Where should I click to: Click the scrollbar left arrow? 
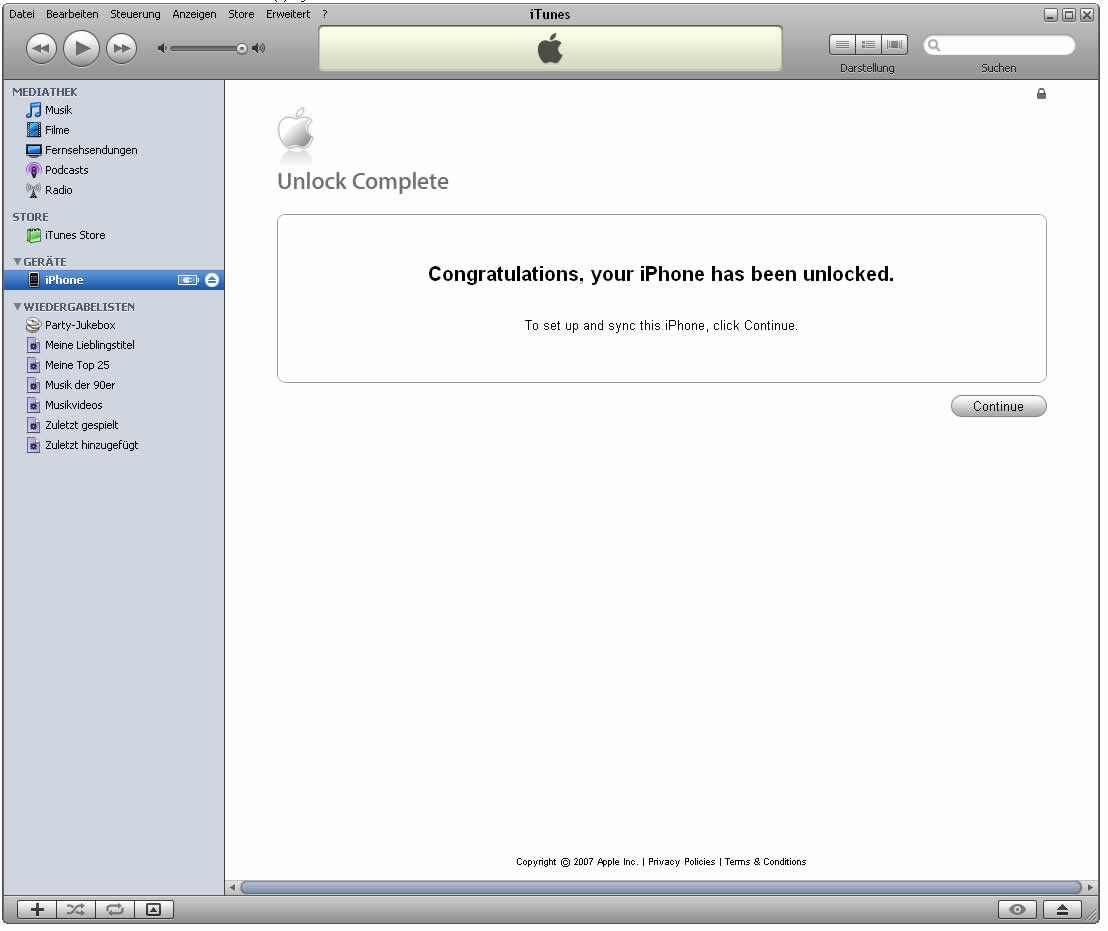pyautogui.click(x=232, y=887)
